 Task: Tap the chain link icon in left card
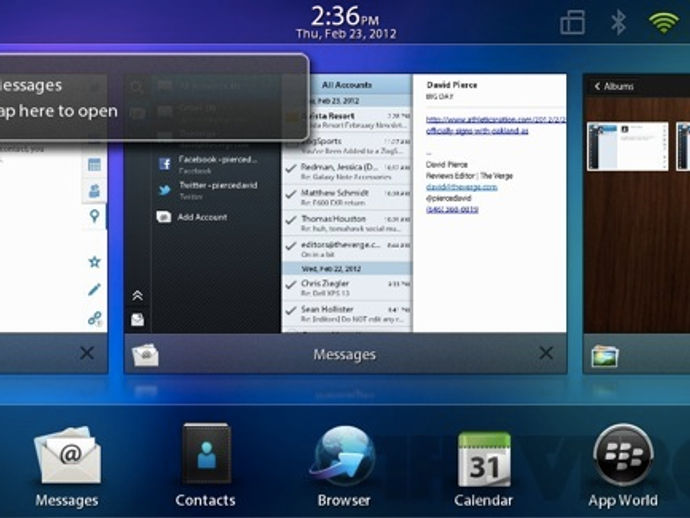tap(95, 317)
